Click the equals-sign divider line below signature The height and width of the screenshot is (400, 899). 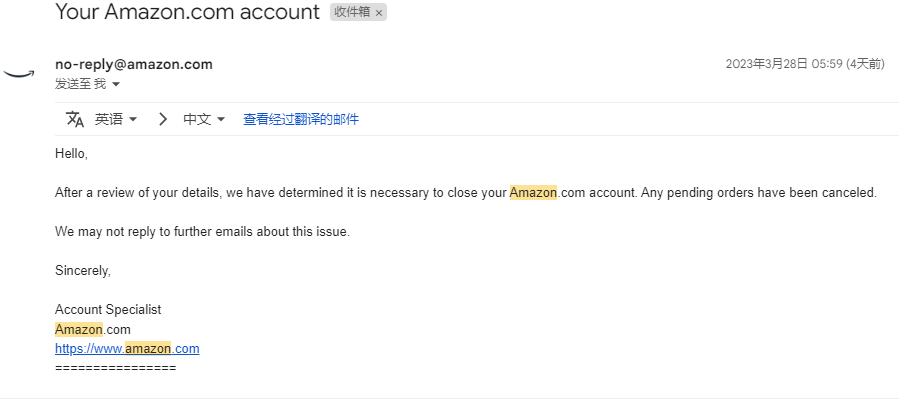[115, 368]
